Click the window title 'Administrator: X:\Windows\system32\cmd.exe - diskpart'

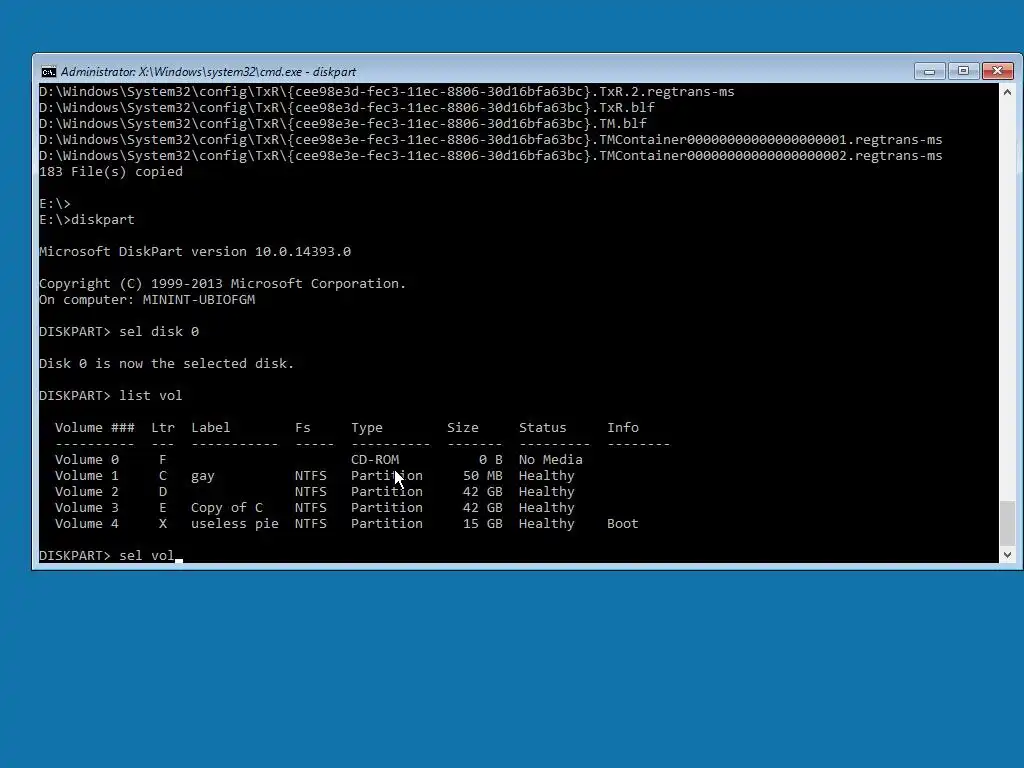coord(208,72)
